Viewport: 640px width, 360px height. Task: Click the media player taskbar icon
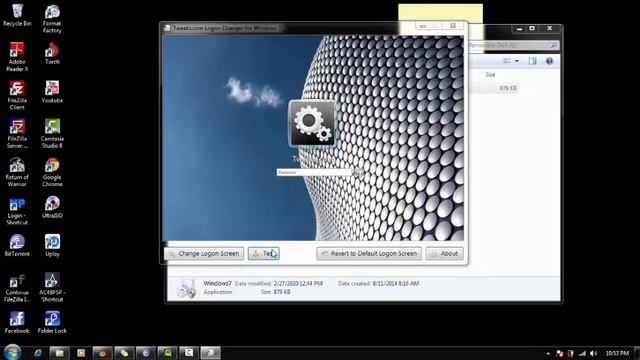81,353
